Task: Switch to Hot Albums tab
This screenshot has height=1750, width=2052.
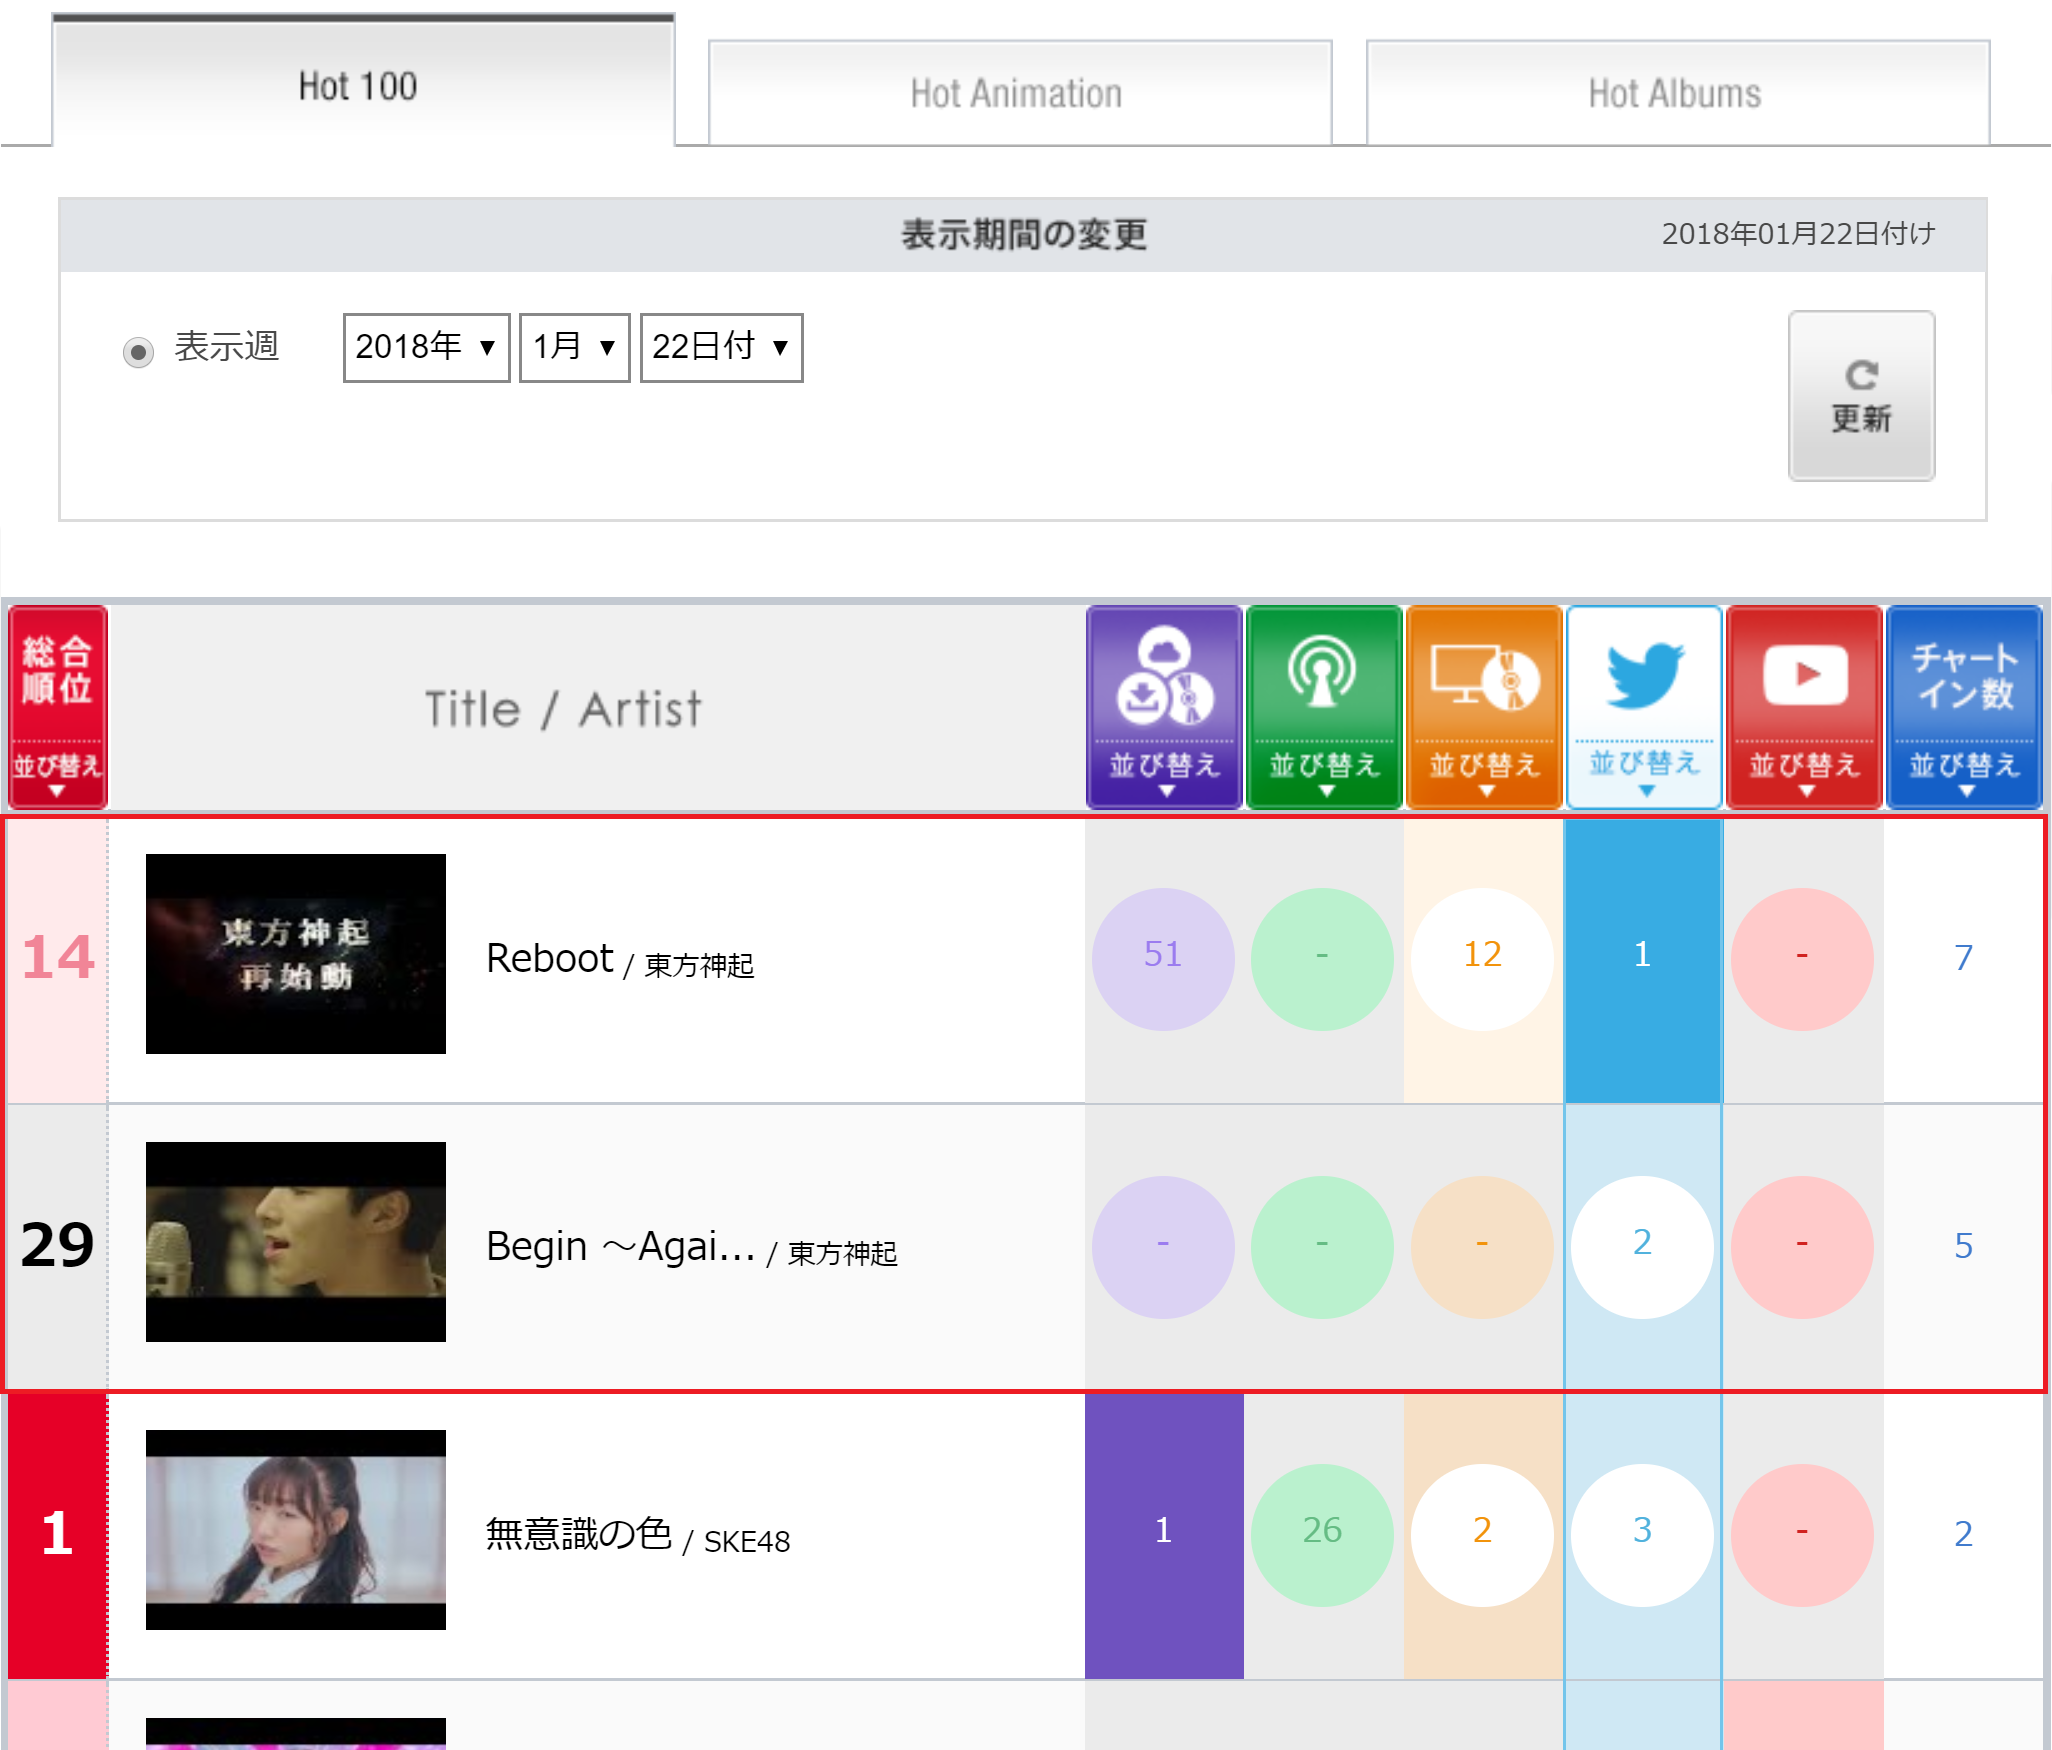Action: [x=1677, y=94]
